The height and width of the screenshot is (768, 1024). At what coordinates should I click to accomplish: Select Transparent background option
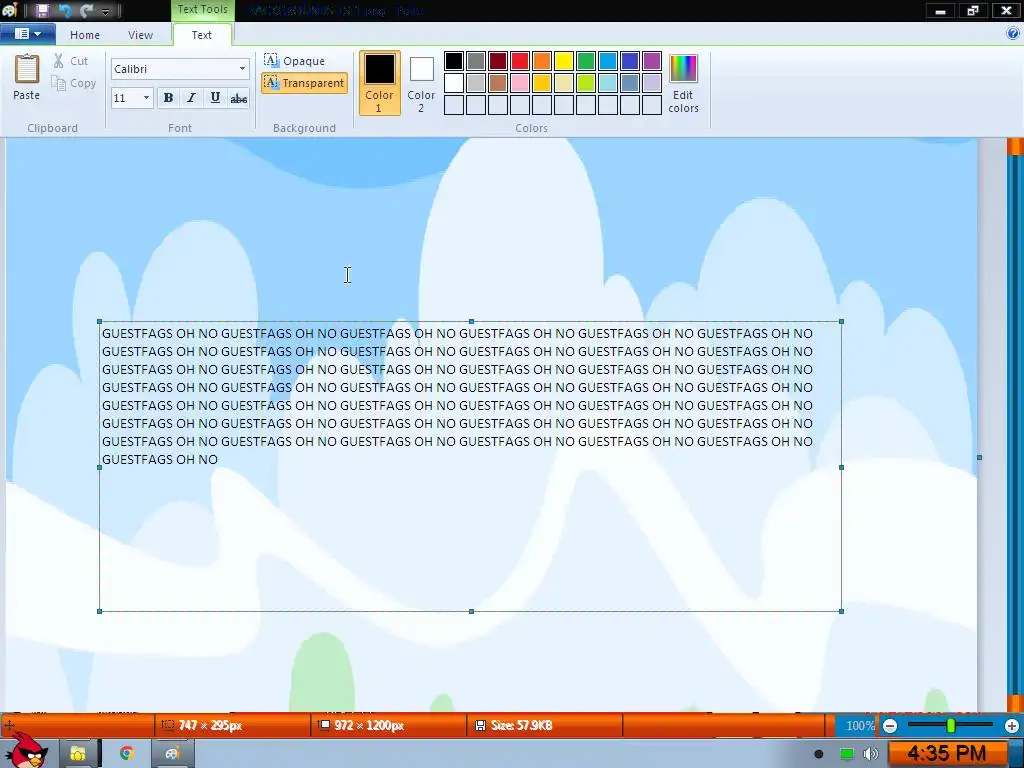pyautogui.click(x=304, y=83)
